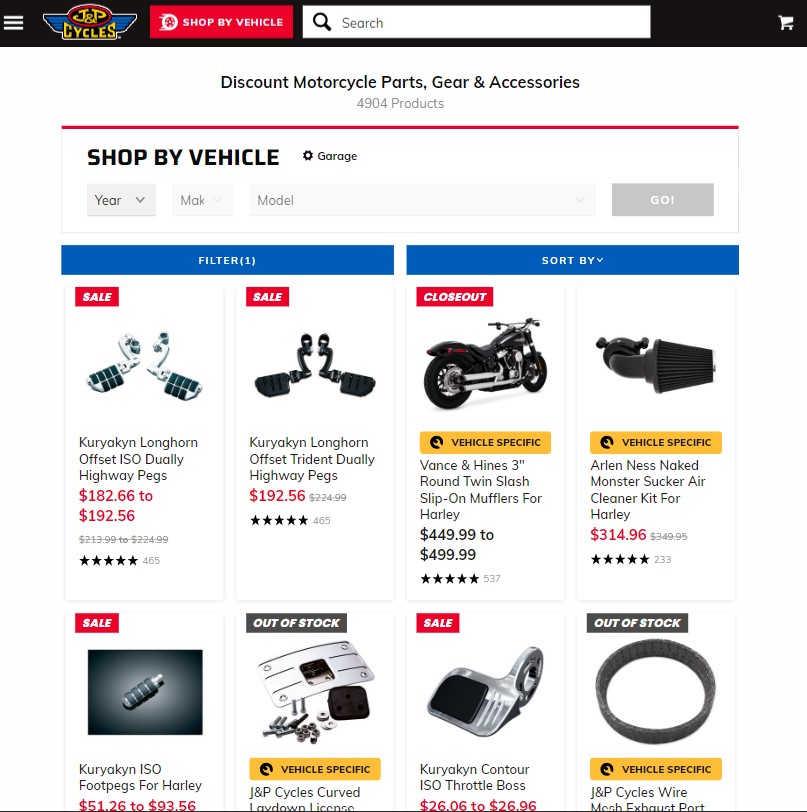
Task: Expand the Make dropdown
Action: pyautogui.click(x=203, y=200)
